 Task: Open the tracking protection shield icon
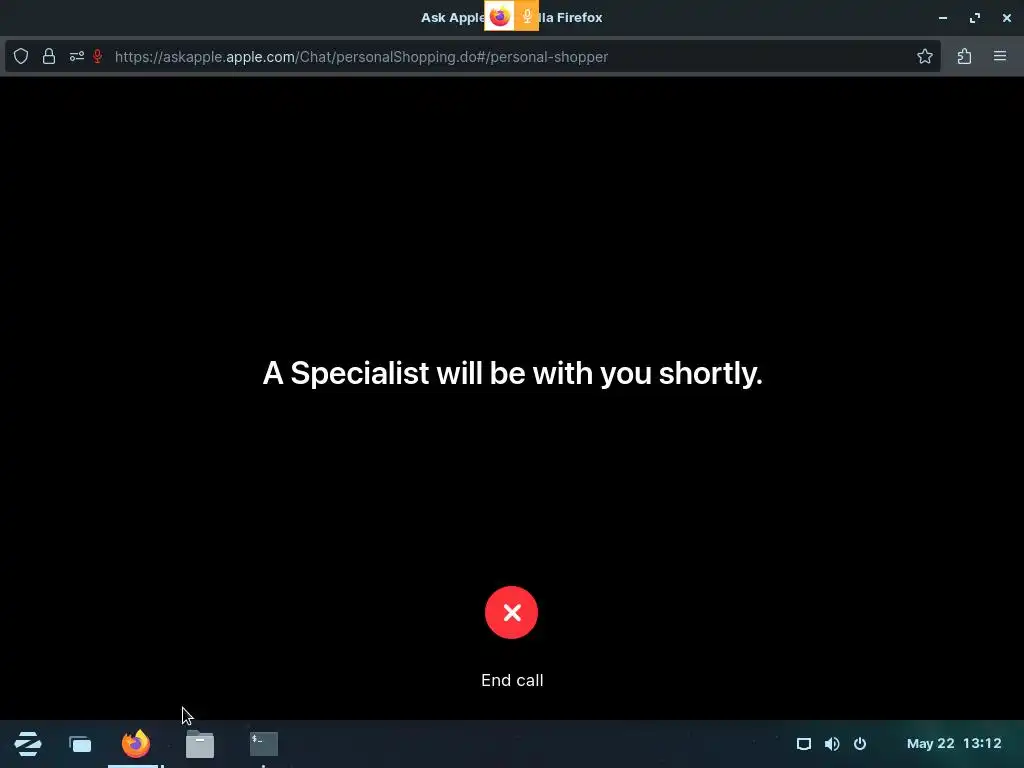coord(21,57)
